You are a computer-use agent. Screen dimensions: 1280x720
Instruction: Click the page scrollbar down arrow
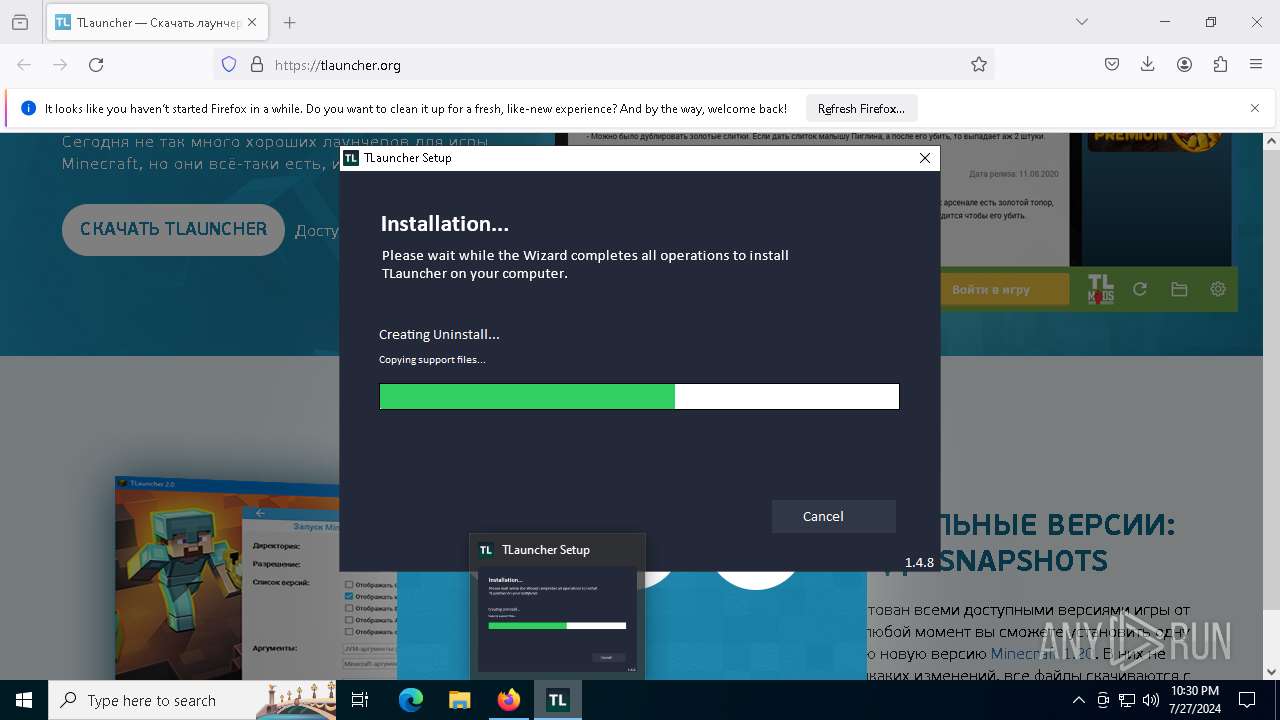tap(1271, 672)
